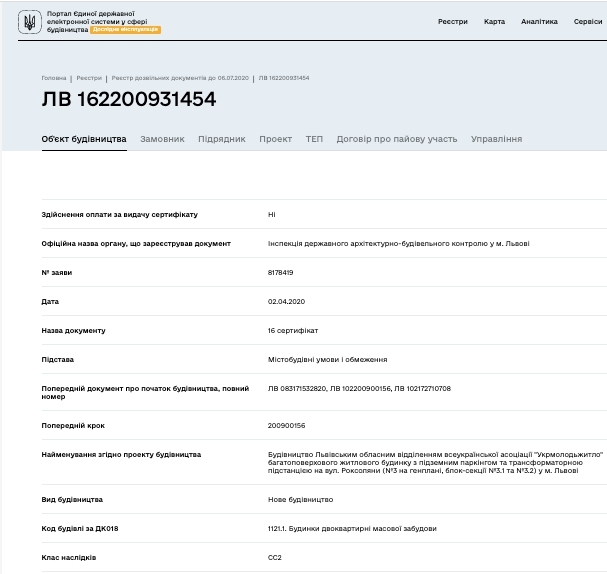Switch to the Підрядник tab
Viewport: 607px width, 574px height.
(222, 139)
